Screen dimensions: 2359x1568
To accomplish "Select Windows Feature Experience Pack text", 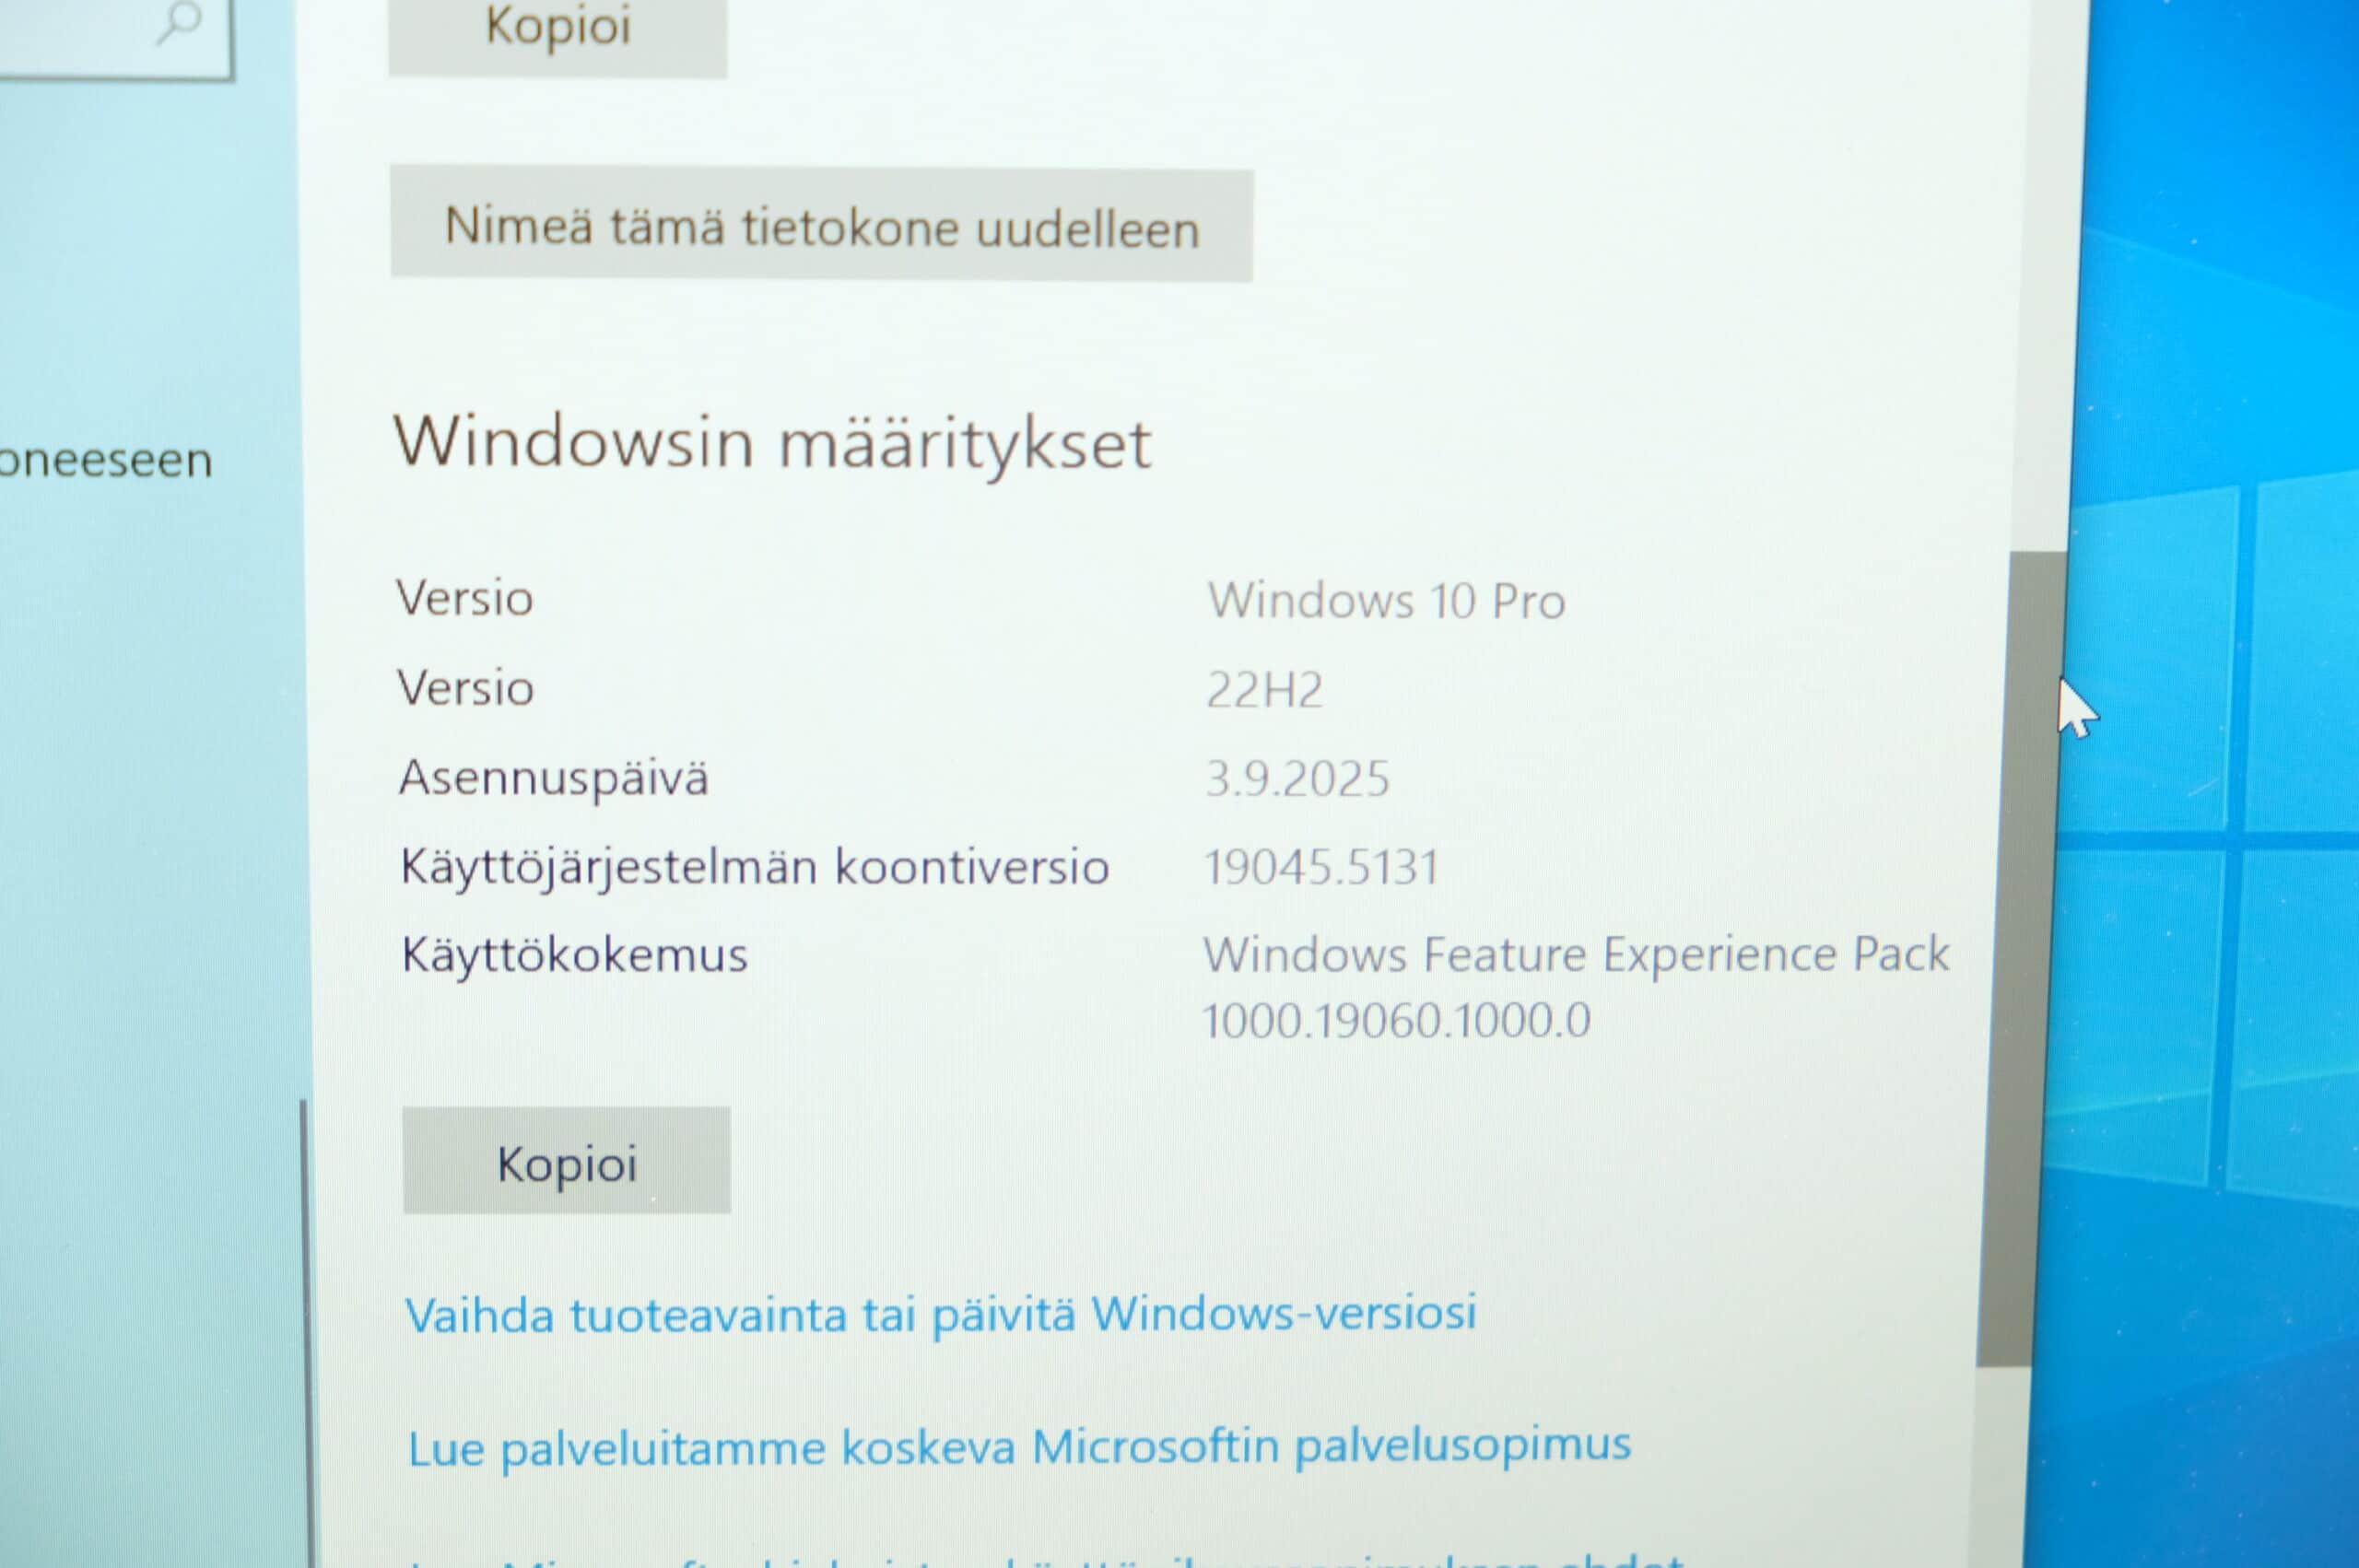I will [1575, 954].
